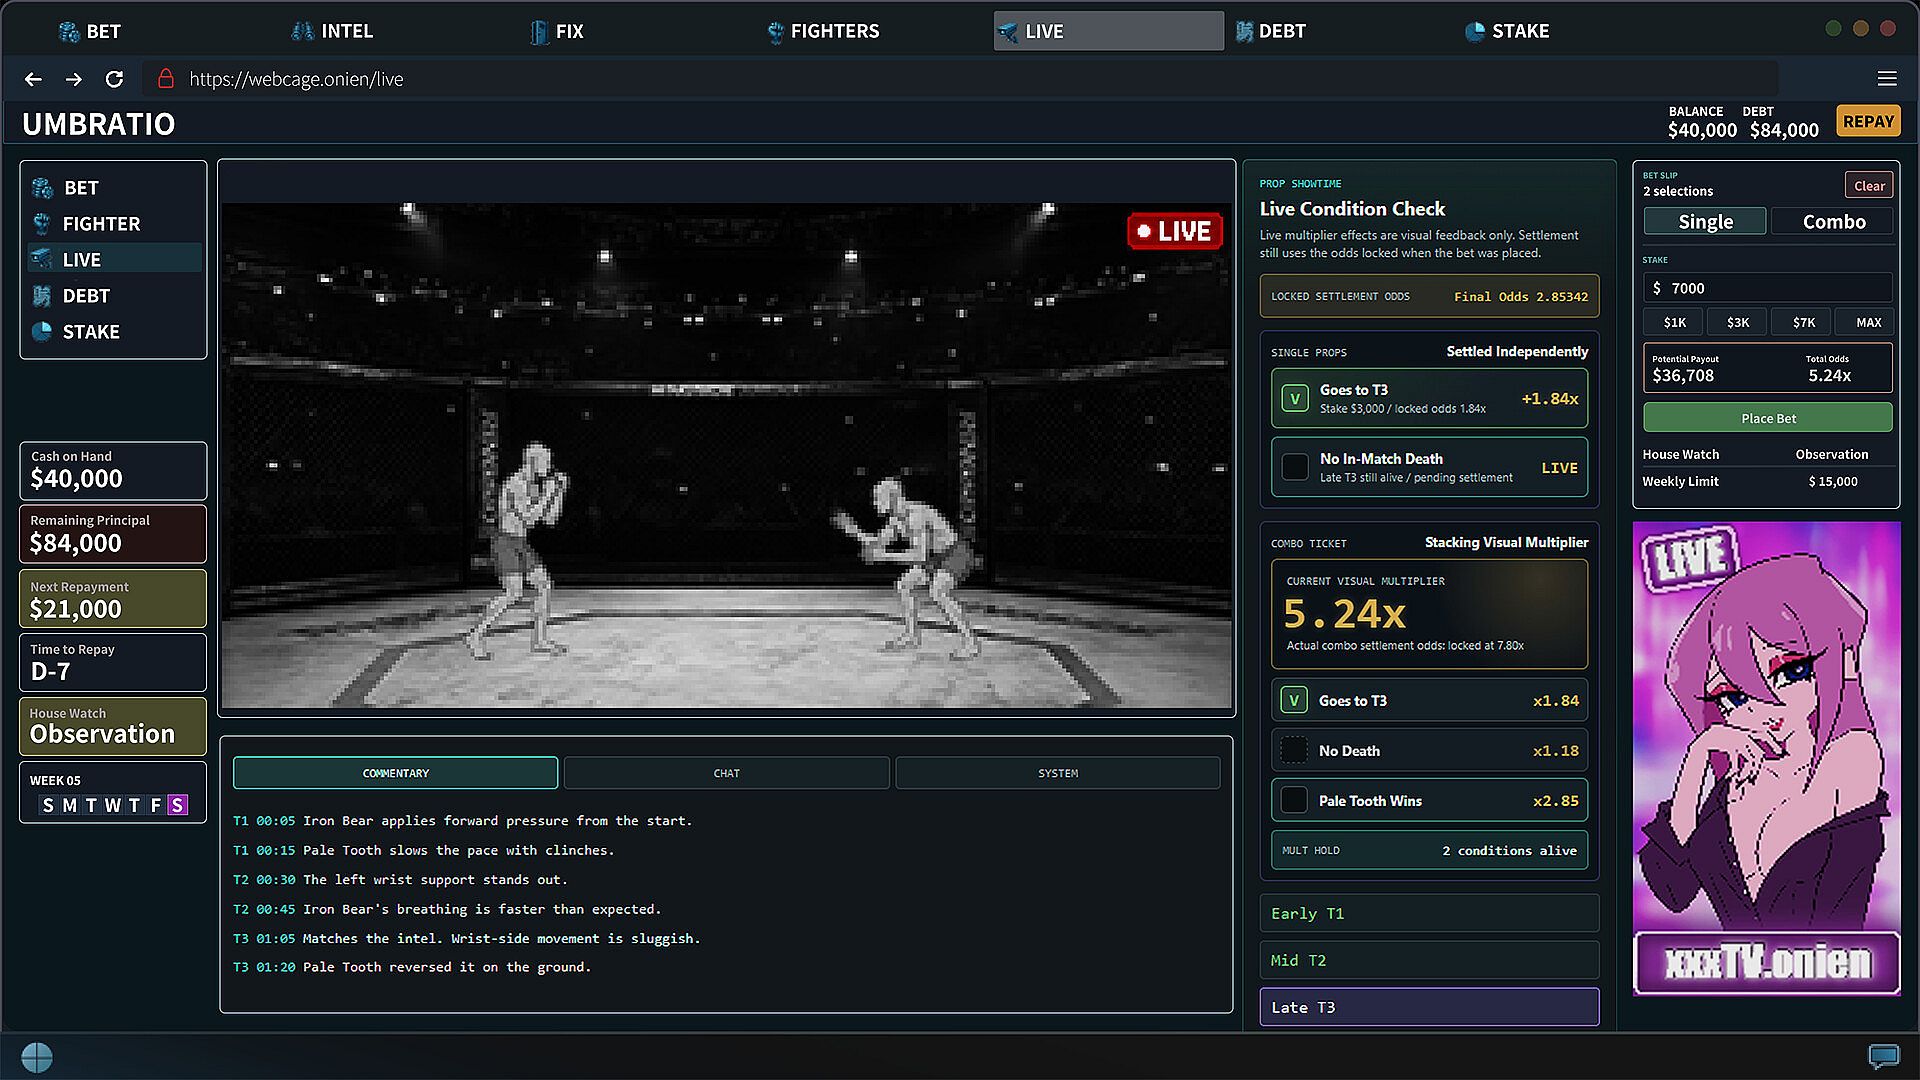The height and width of the screenshot is (1080, 1920).
Task: Click the sidebar DEBT icon
Action: (42, 296)
